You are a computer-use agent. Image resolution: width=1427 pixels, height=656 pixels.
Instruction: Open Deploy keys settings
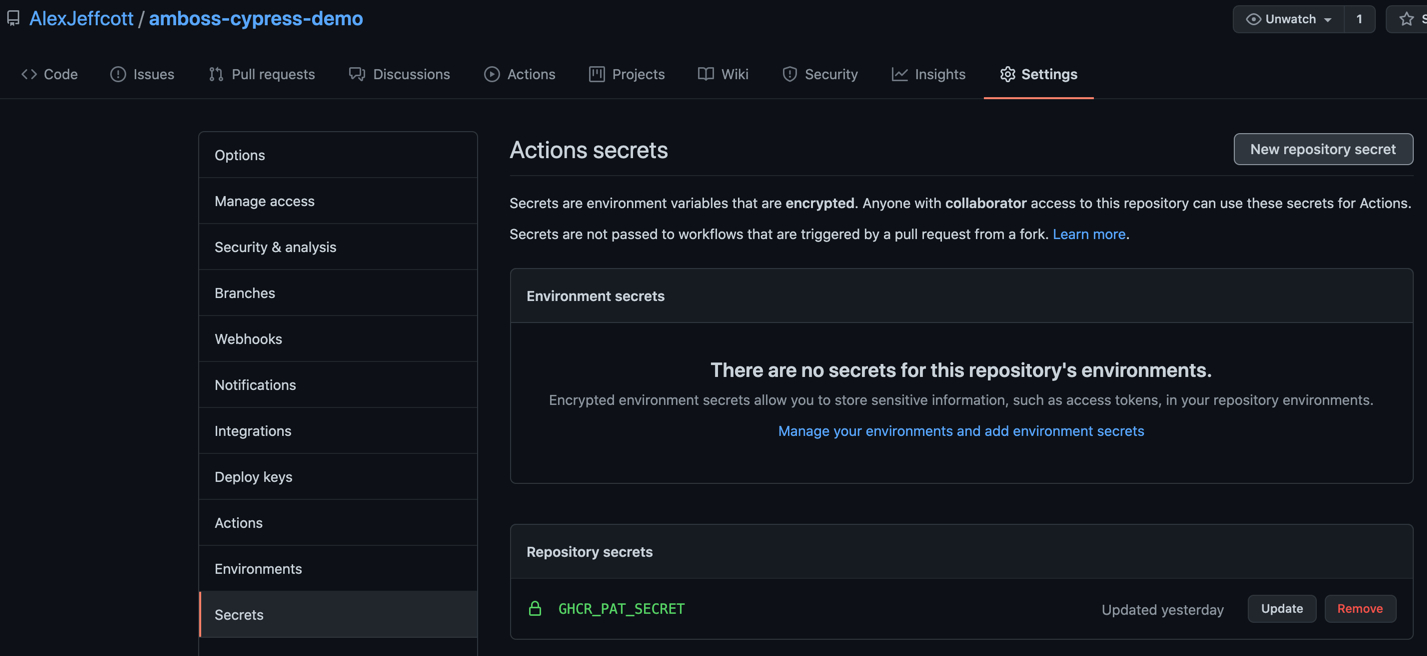[338, 477]
